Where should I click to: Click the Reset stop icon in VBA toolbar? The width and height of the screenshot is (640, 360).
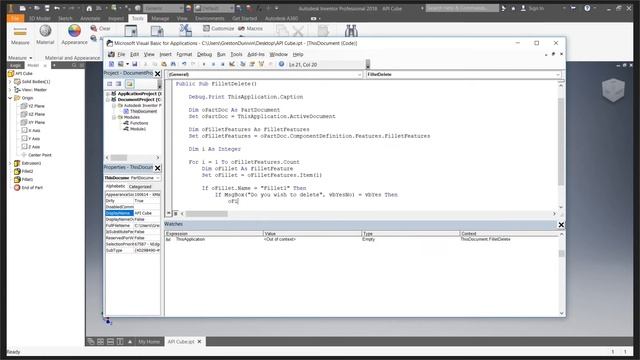coord(222,64)
